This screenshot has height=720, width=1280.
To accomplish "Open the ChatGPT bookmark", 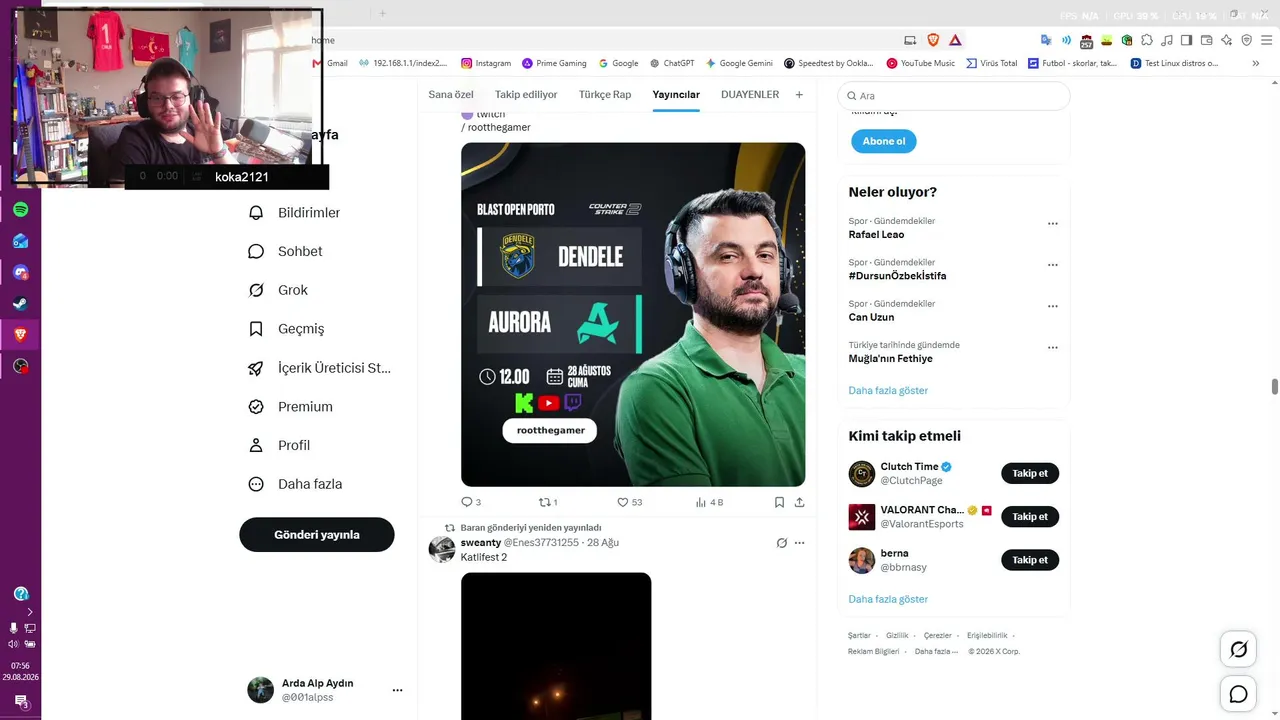I will click(x=671, y=63).
